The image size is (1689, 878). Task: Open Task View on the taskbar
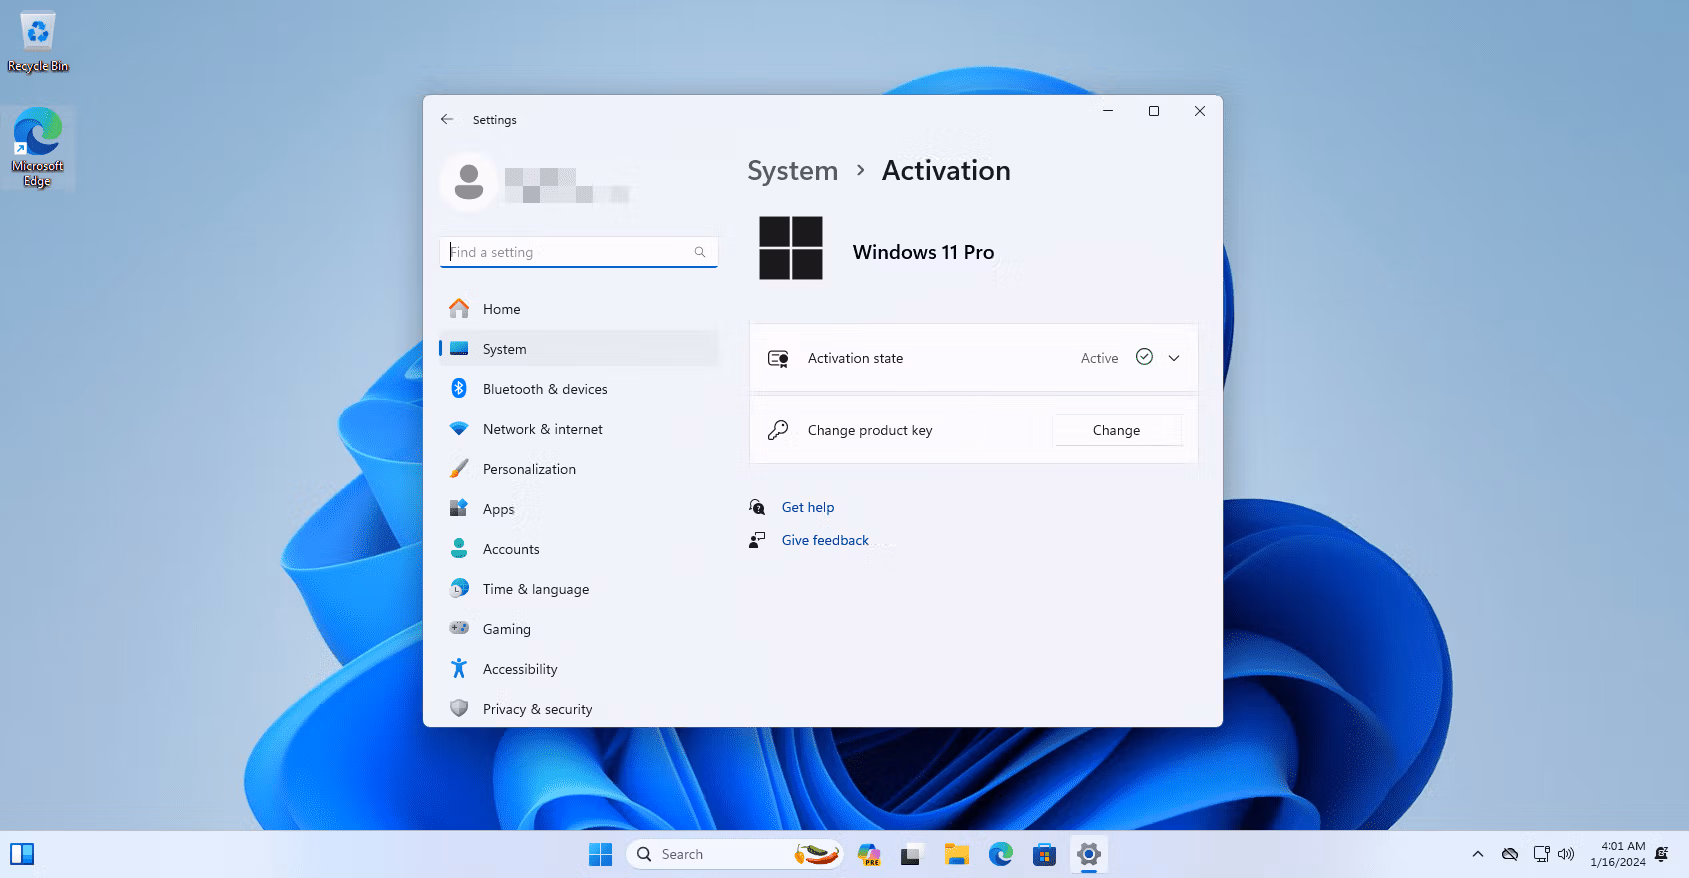(x=910, y=854)
